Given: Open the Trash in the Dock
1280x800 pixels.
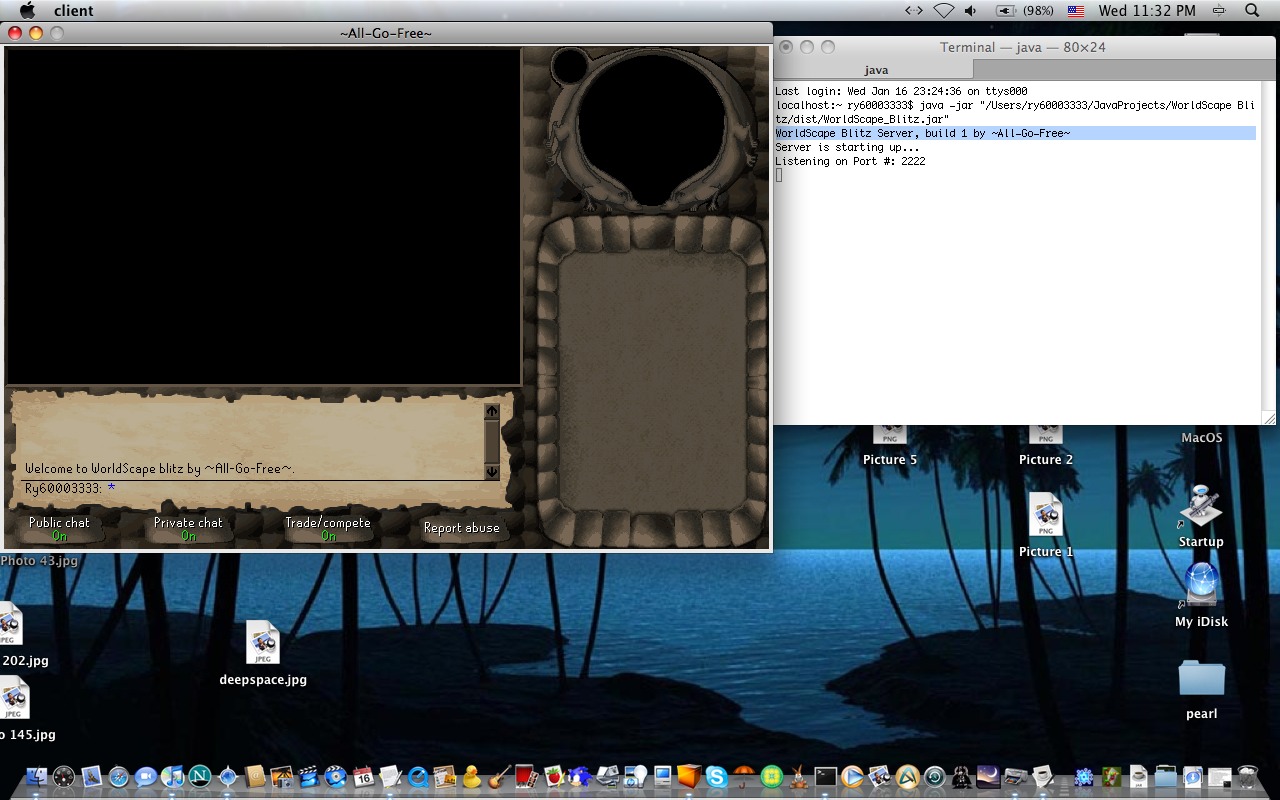Looking at the screenshot, I should [x=1247, y=777].
